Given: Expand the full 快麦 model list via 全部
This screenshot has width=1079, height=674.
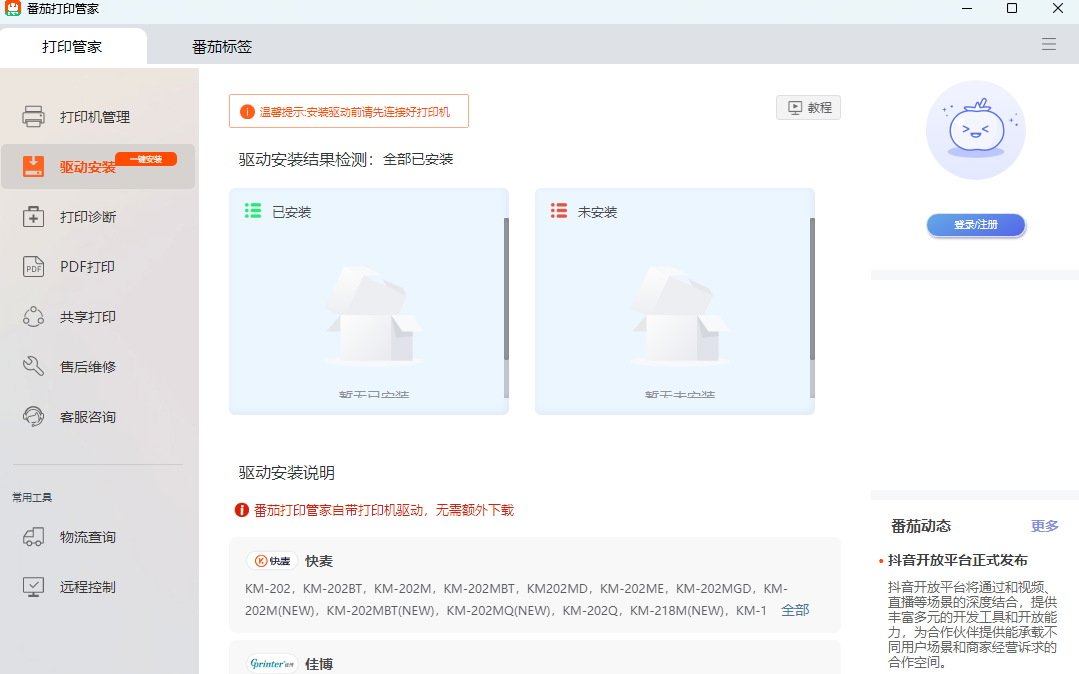Looking at the screenshot, I should click(794, 609).
